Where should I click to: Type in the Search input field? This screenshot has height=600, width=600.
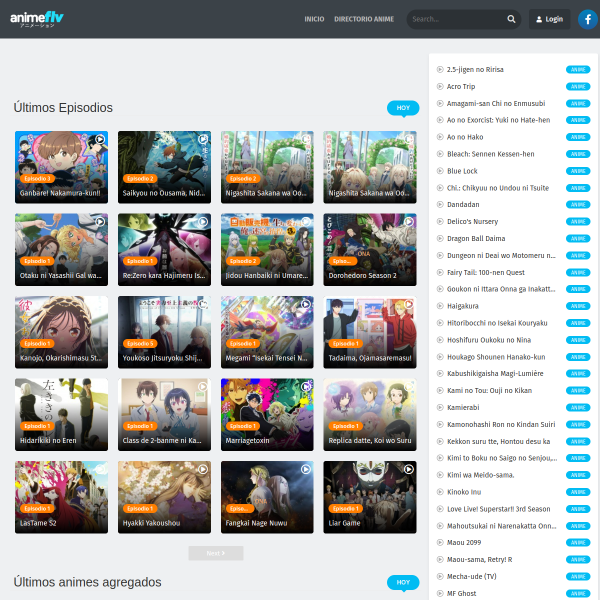(x=455, y=19)
